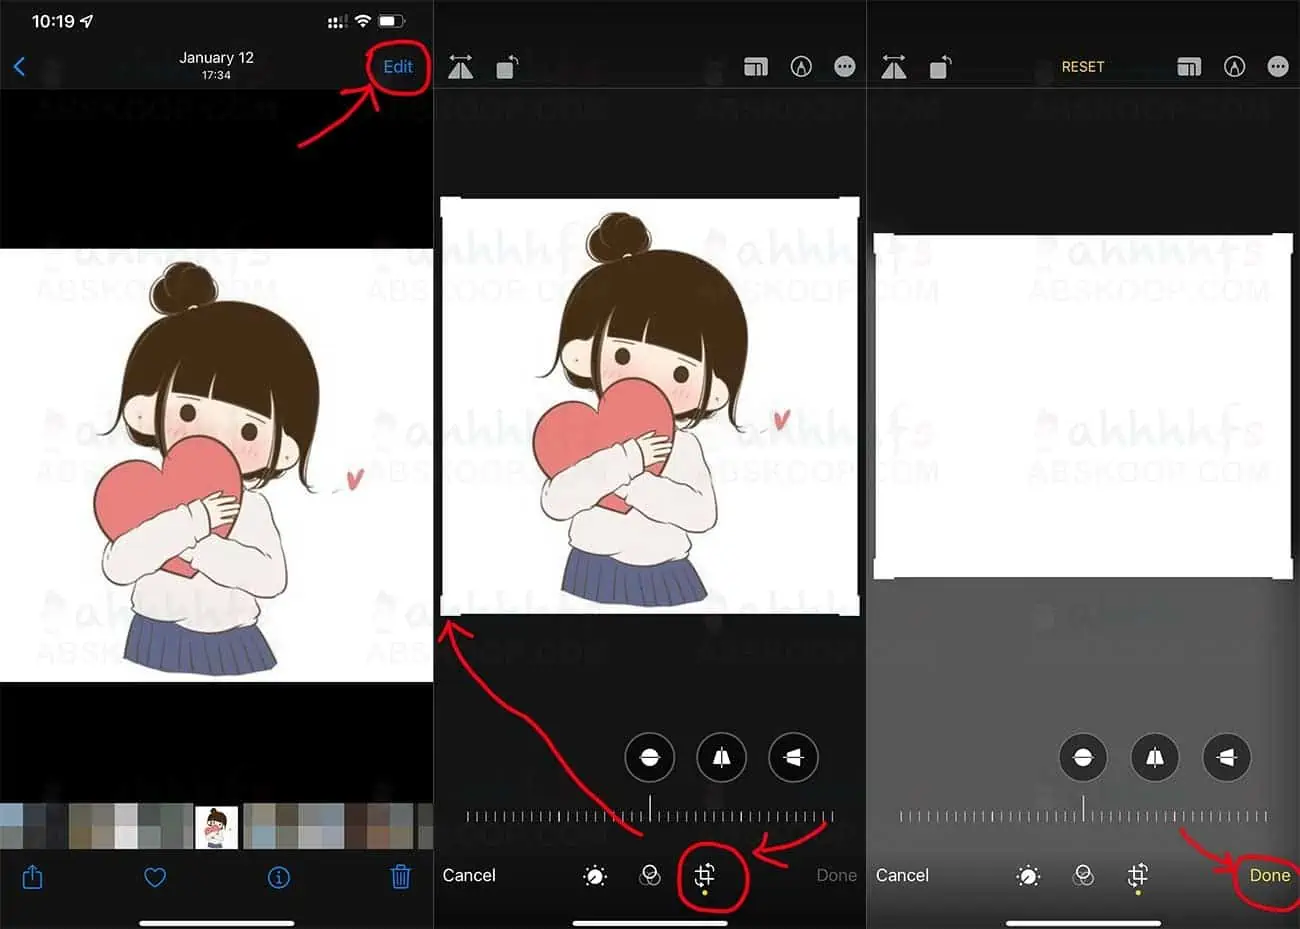Switch to the Filters tool
The width and height of the screenshot is (1300, 929).
pyautogui.click(x=650, y=876)
